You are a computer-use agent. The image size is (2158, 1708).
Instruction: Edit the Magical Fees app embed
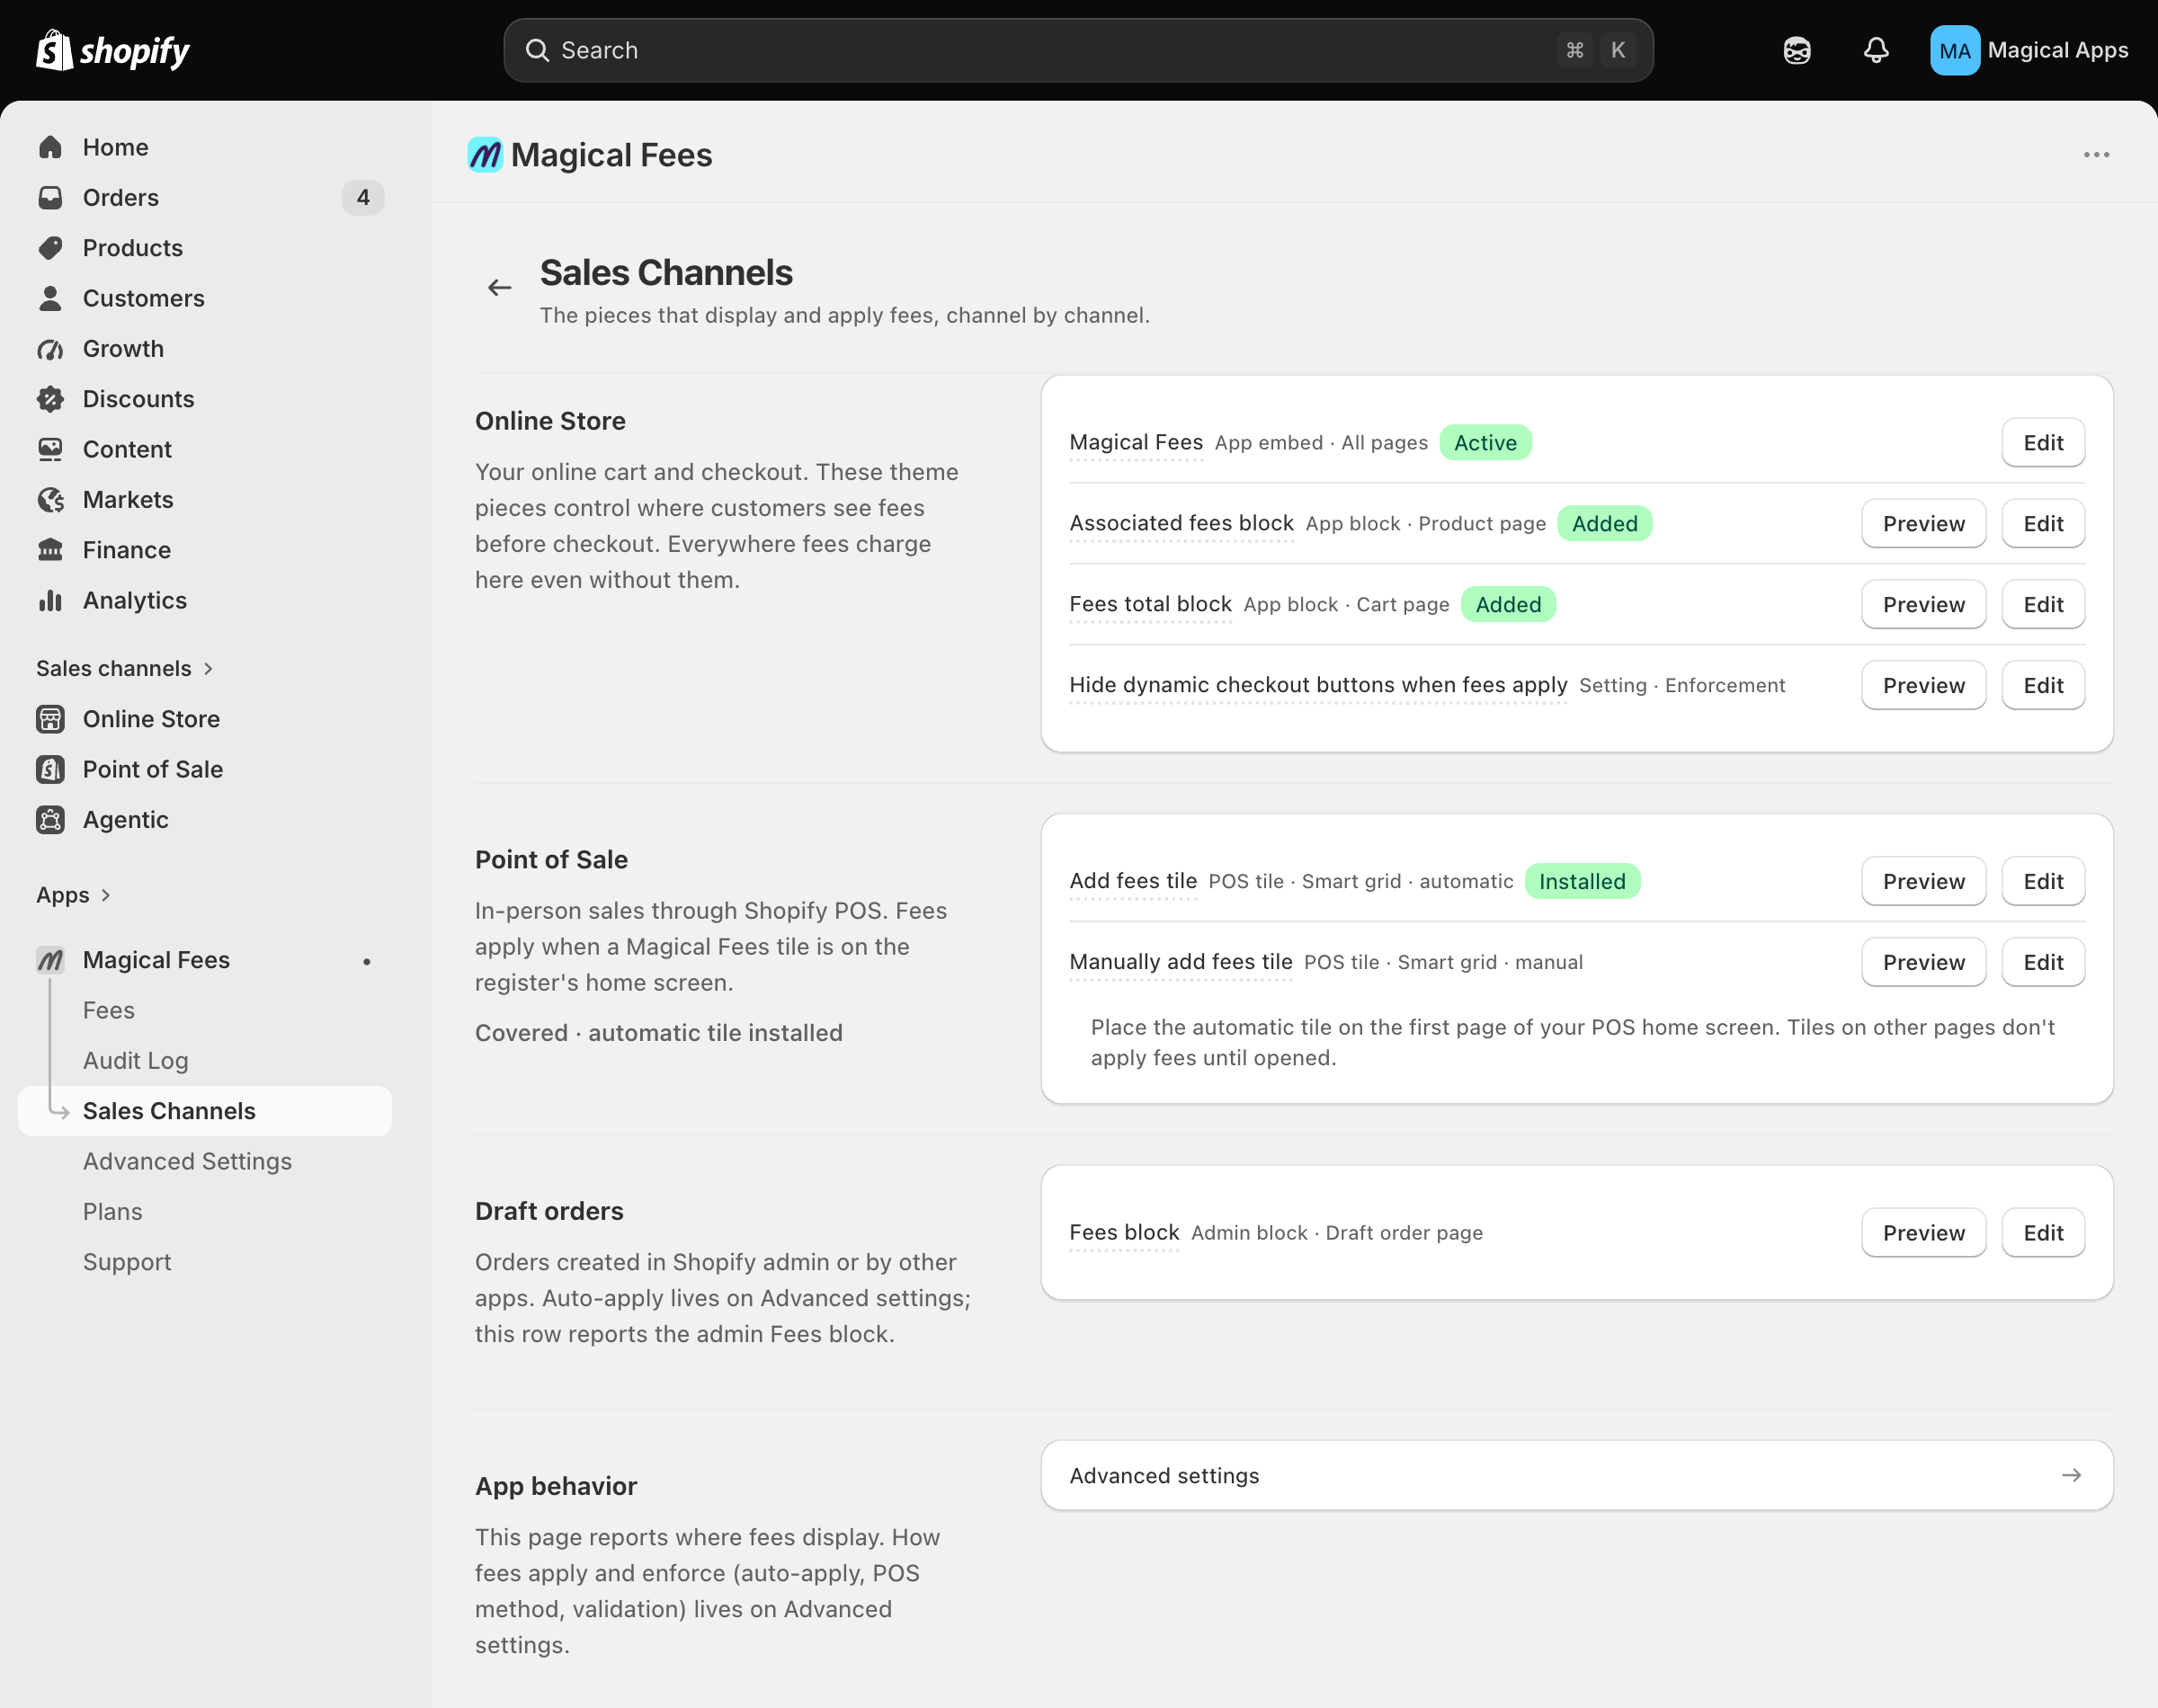[x=2043, y=443]
